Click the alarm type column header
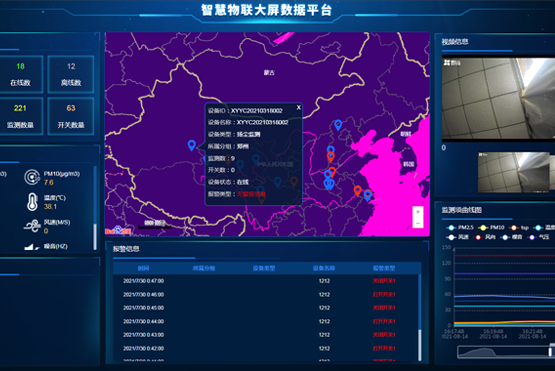Image resolution: width=555 pixels, height=371 pixels. pos(384,268)
